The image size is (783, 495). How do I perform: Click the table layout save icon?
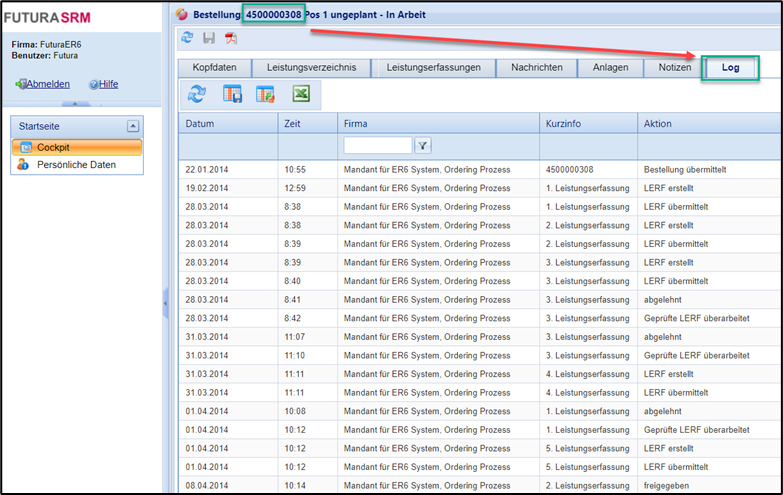pos(232,94)
